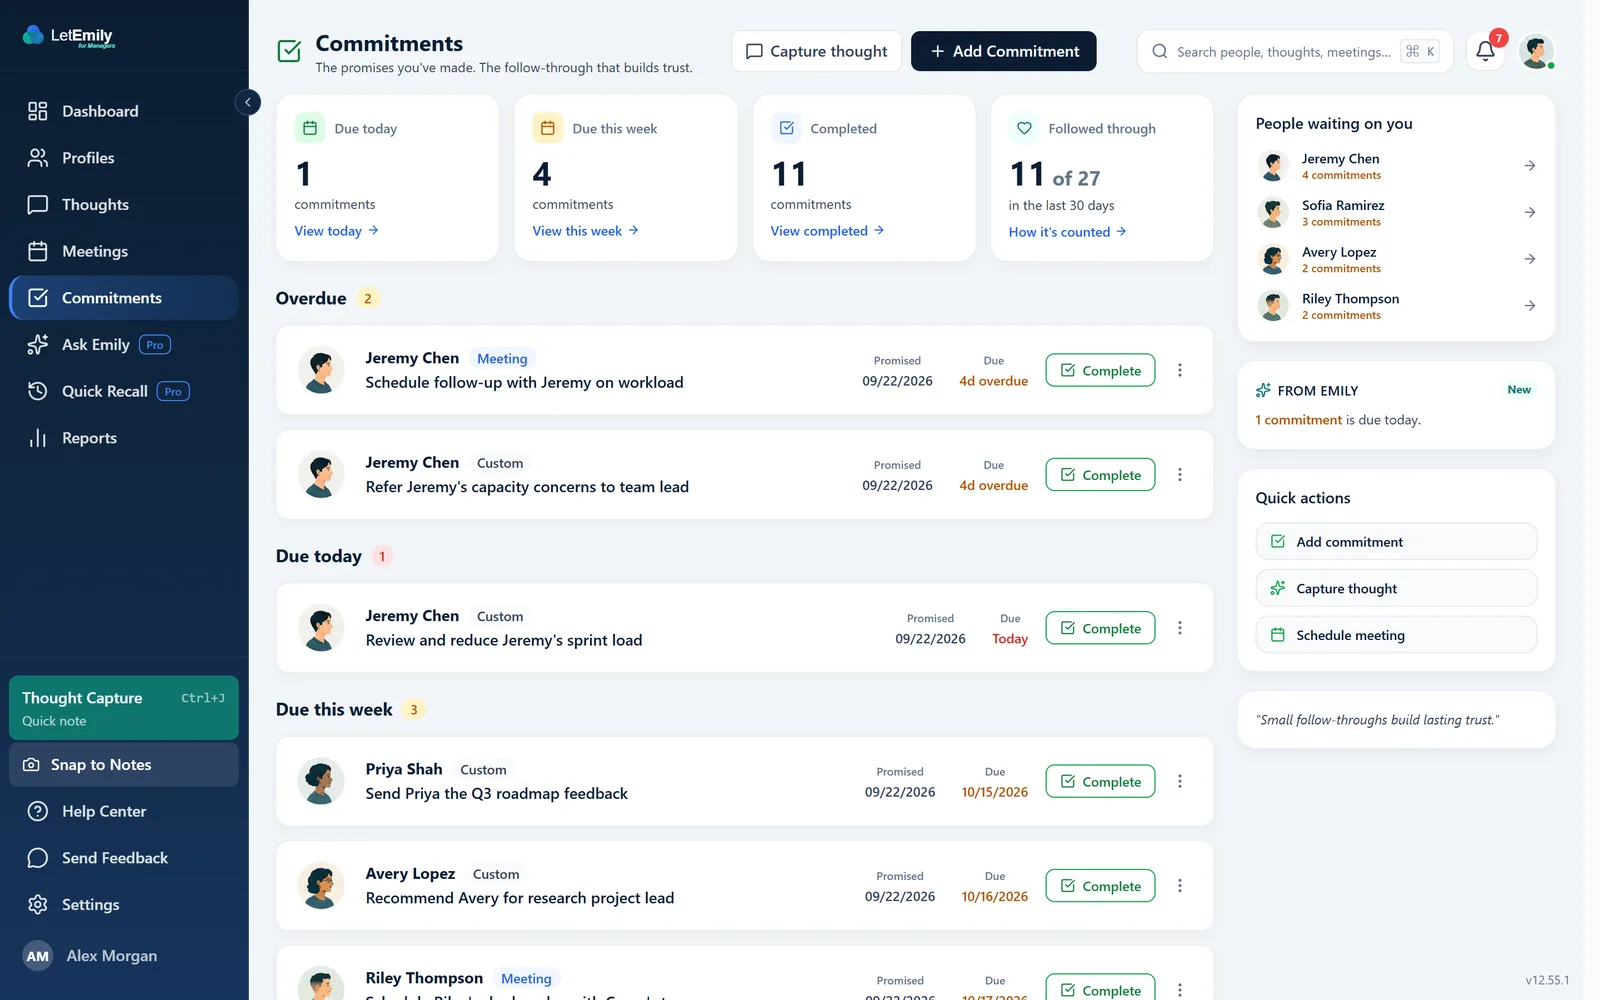The width and height of the screenshot is (1600, 1000).
Task: Open more options for Schedule follow-up with Jeremy
Action: [x=1180, y=370]
